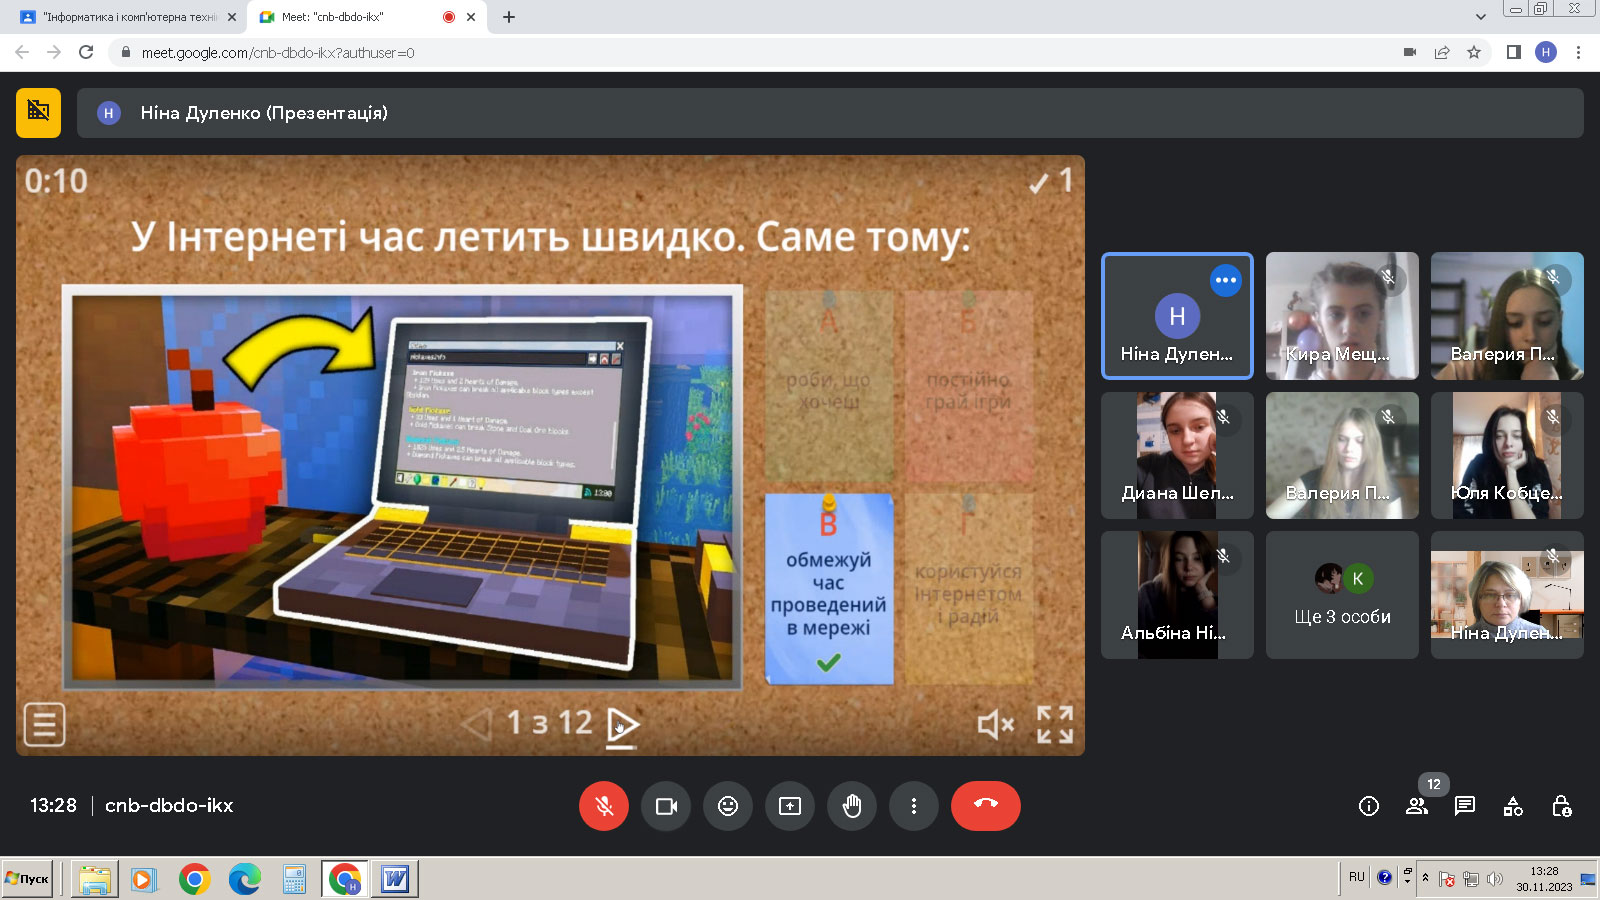Open the emoji reactions button
1600x900 pixels.
pyautogui.click(x=728, y=806)
